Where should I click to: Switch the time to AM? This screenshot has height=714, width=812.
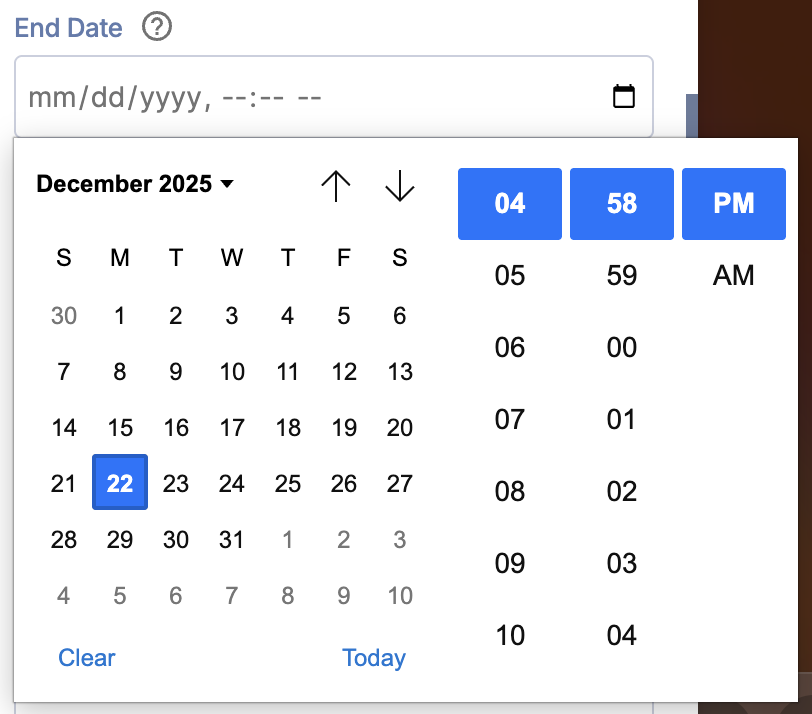coord(733,275)
